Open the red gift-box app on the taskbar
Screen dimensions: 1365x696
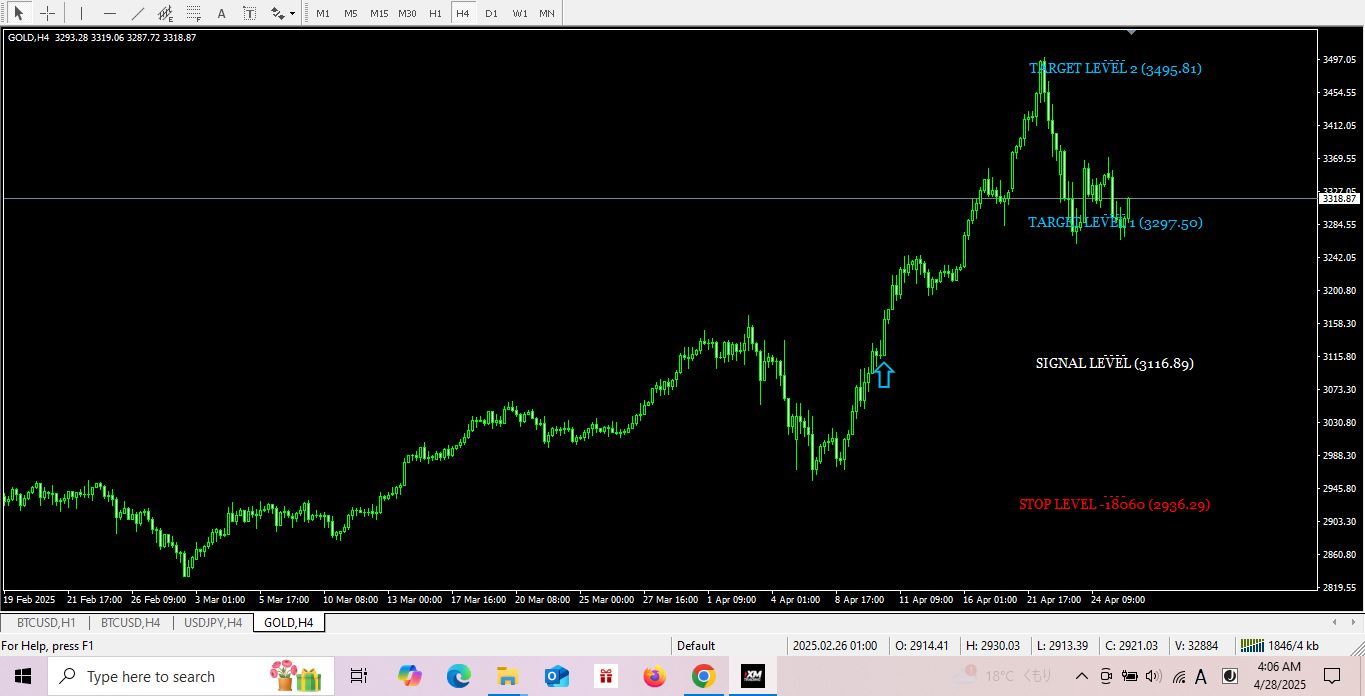pos(605,676)
